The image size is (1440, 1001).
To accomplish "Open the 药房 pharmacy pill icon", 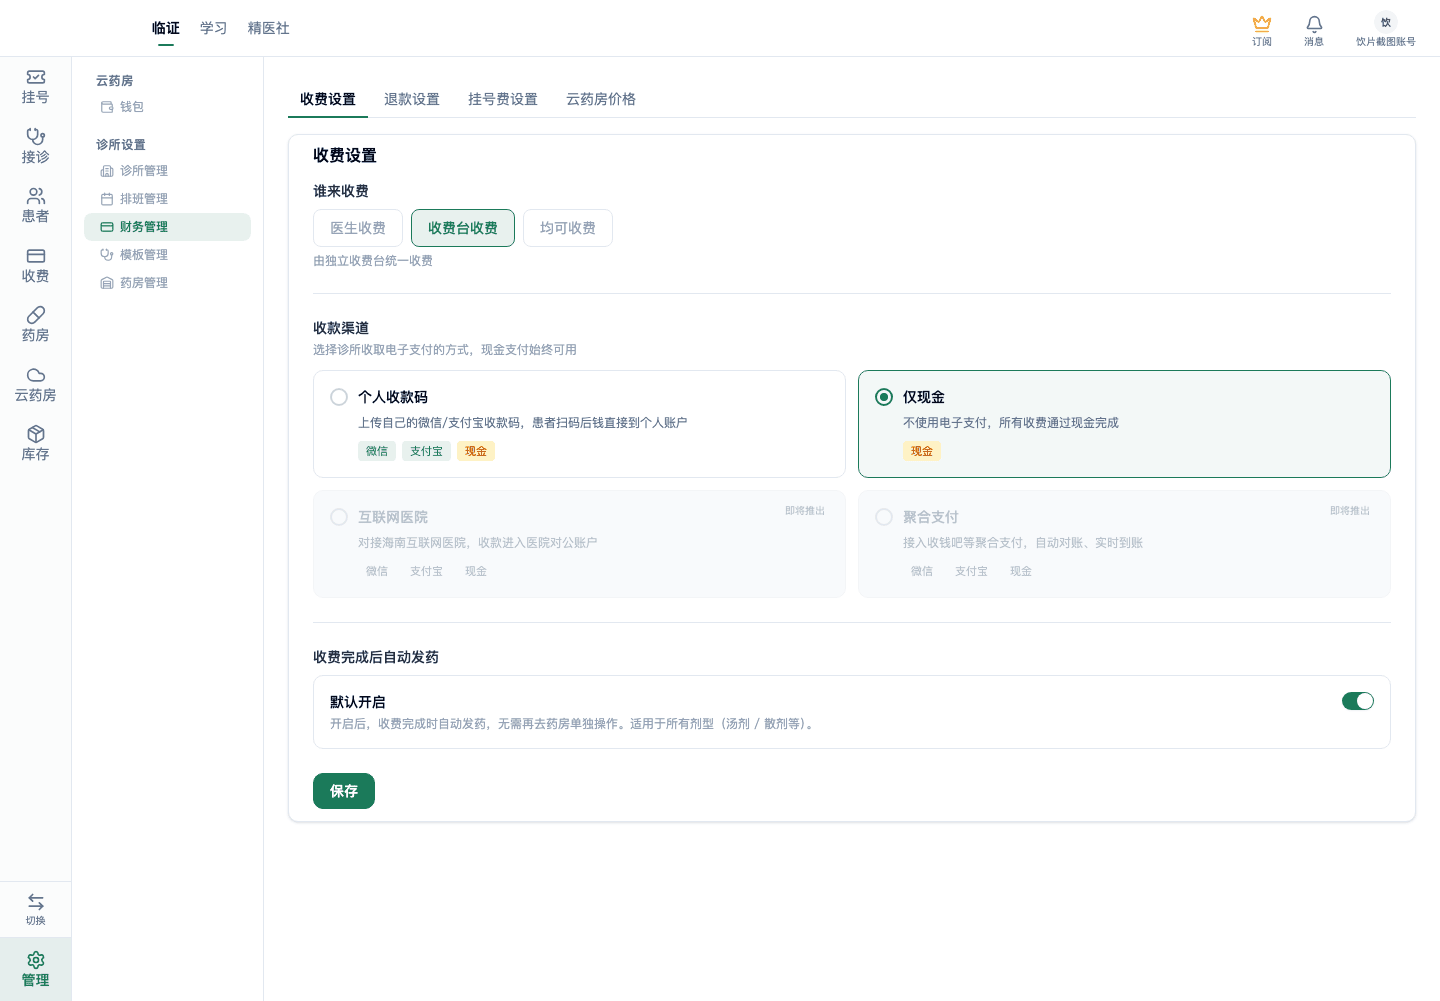I will coord(35,315).
